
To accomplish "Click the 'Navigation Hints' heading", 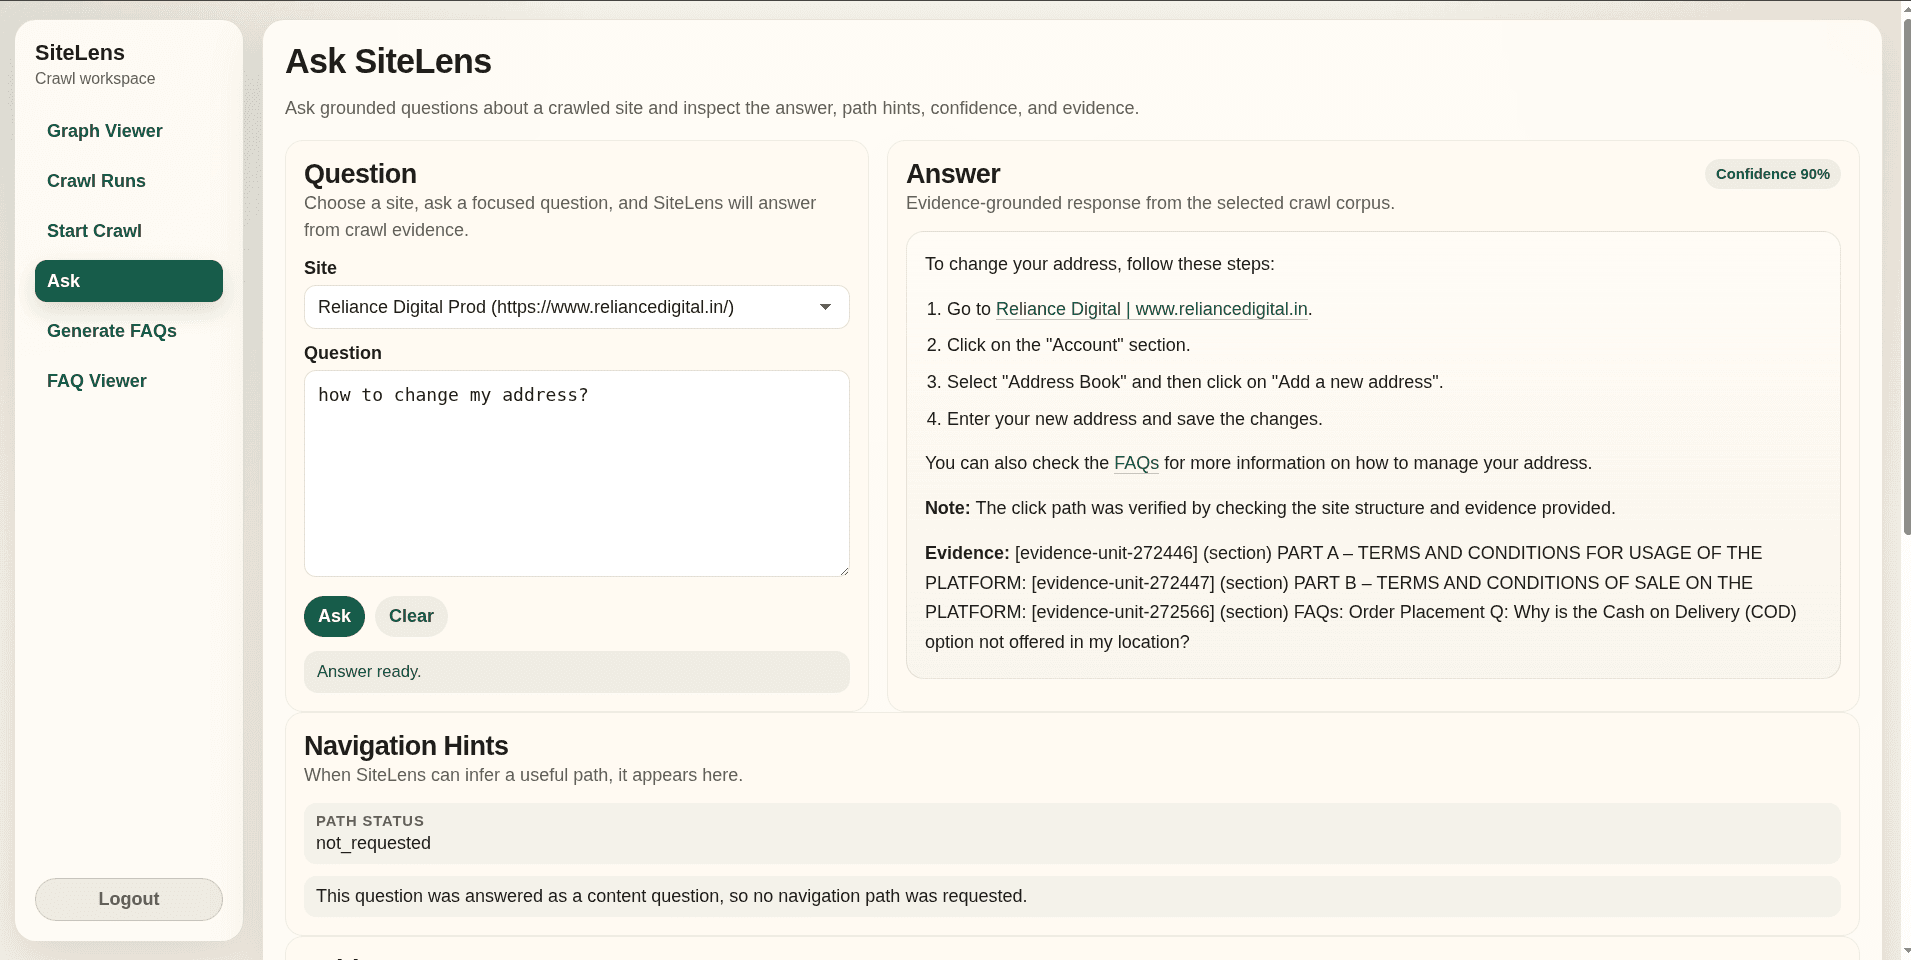I will (x=406, y=746).
